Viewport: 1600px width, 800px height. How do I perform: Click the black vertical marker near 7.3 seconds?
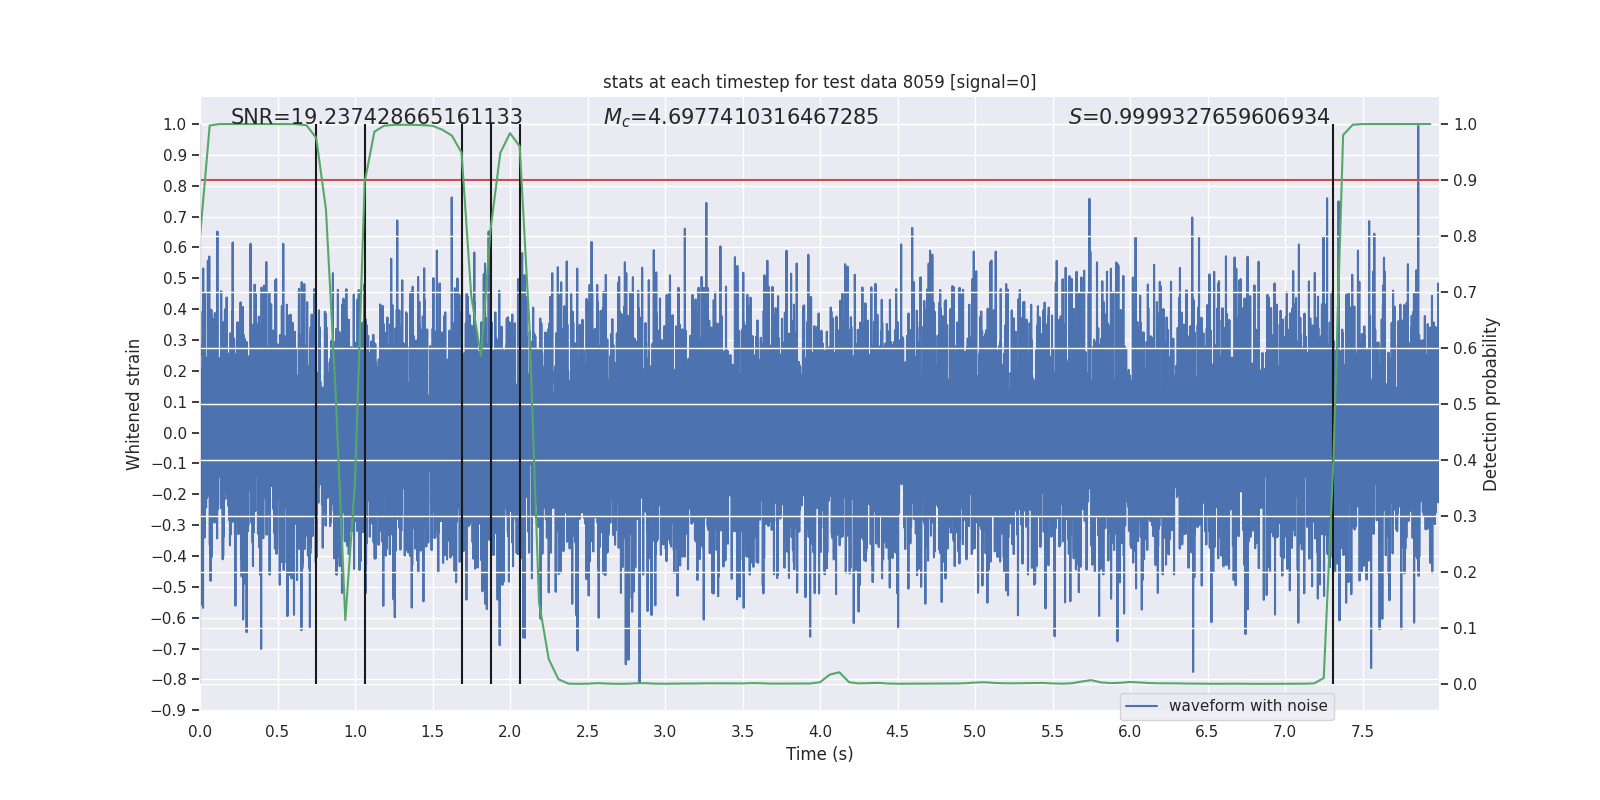click(x=1333, y=404)
